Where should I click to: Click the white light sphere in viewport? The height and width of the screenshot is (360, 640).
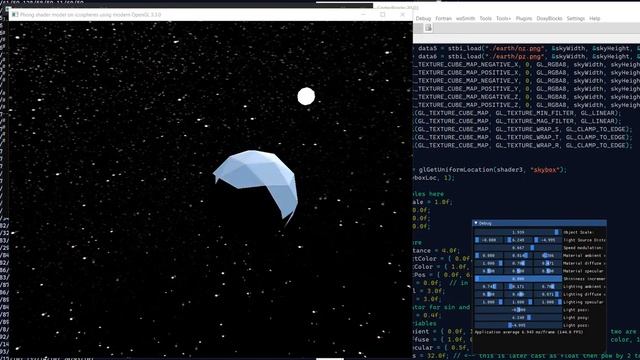coord(306,96)
